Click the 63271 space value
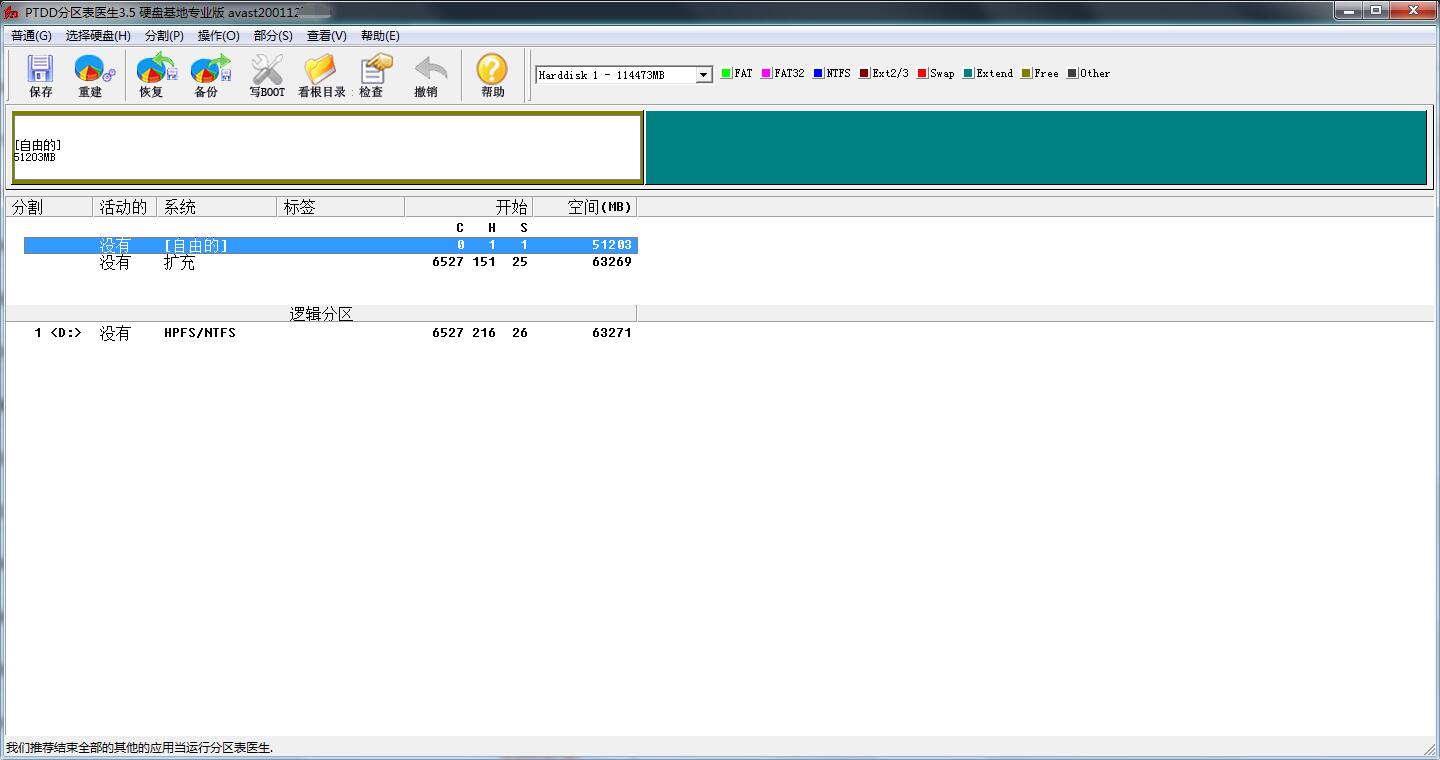This screenshot has height=760, width=1440. pyautogui.click(x=612, y=333)
